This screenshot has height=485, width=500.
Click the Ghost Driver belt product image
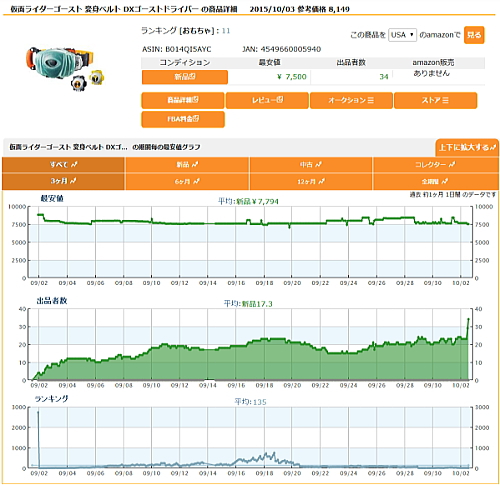[x=65, y=68]
